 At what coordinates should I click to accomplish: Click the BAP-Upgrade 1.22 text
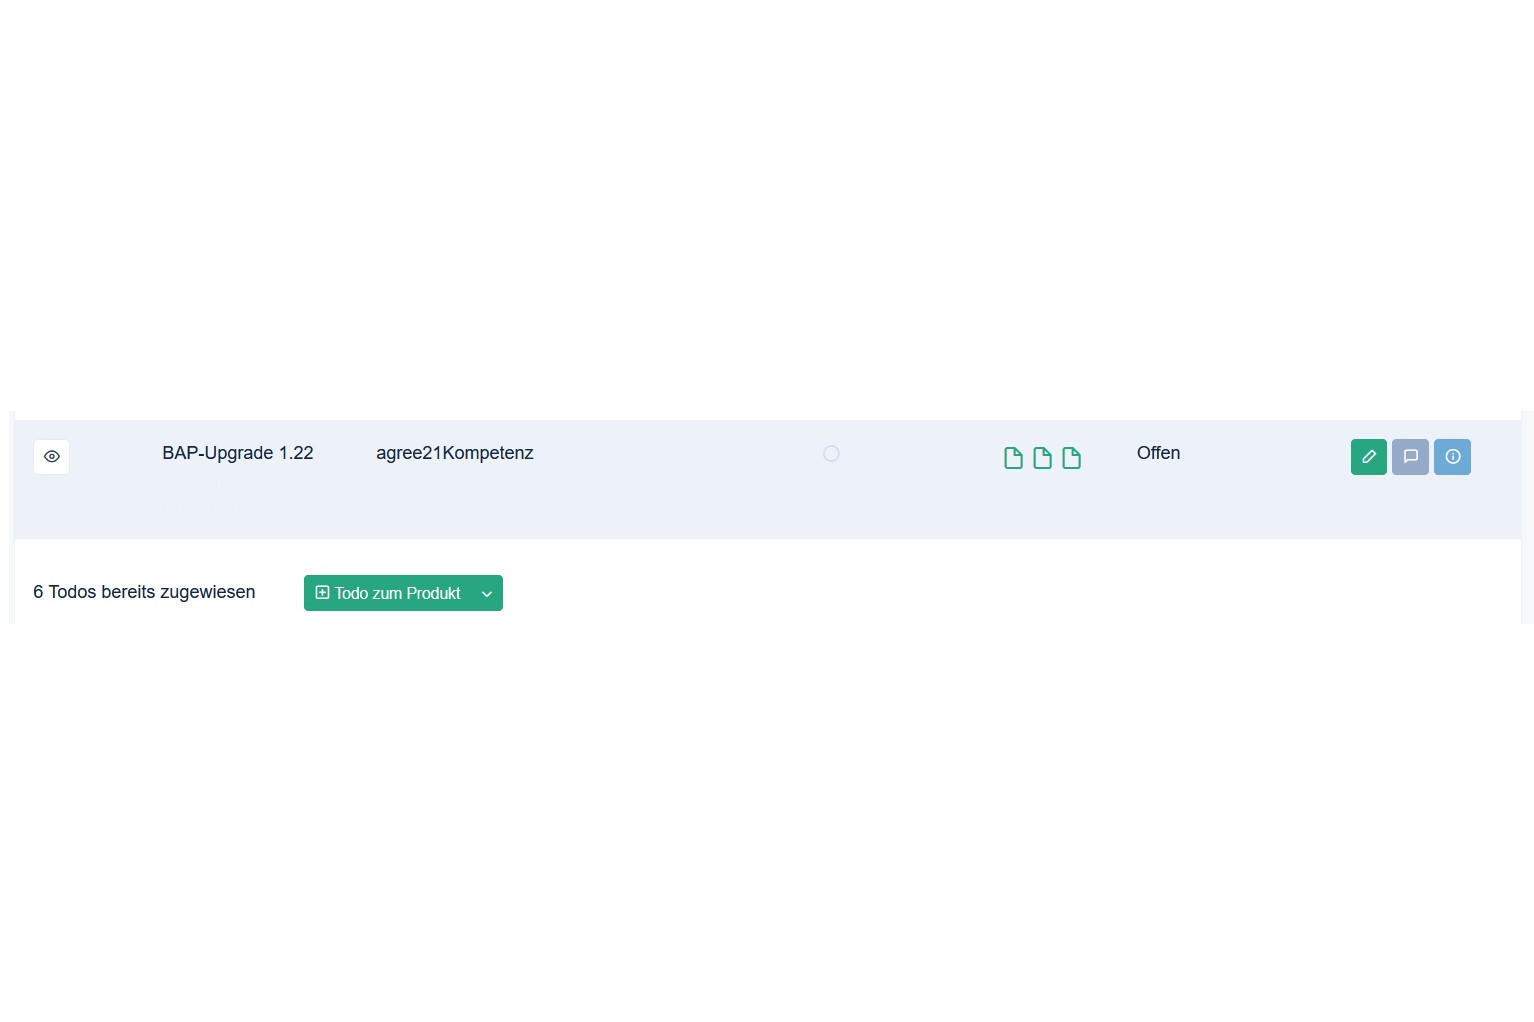[238, 453]
